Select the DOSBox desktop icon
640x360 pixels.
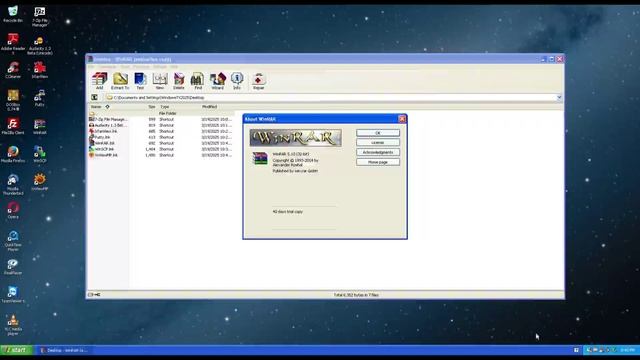pos(13,100)
